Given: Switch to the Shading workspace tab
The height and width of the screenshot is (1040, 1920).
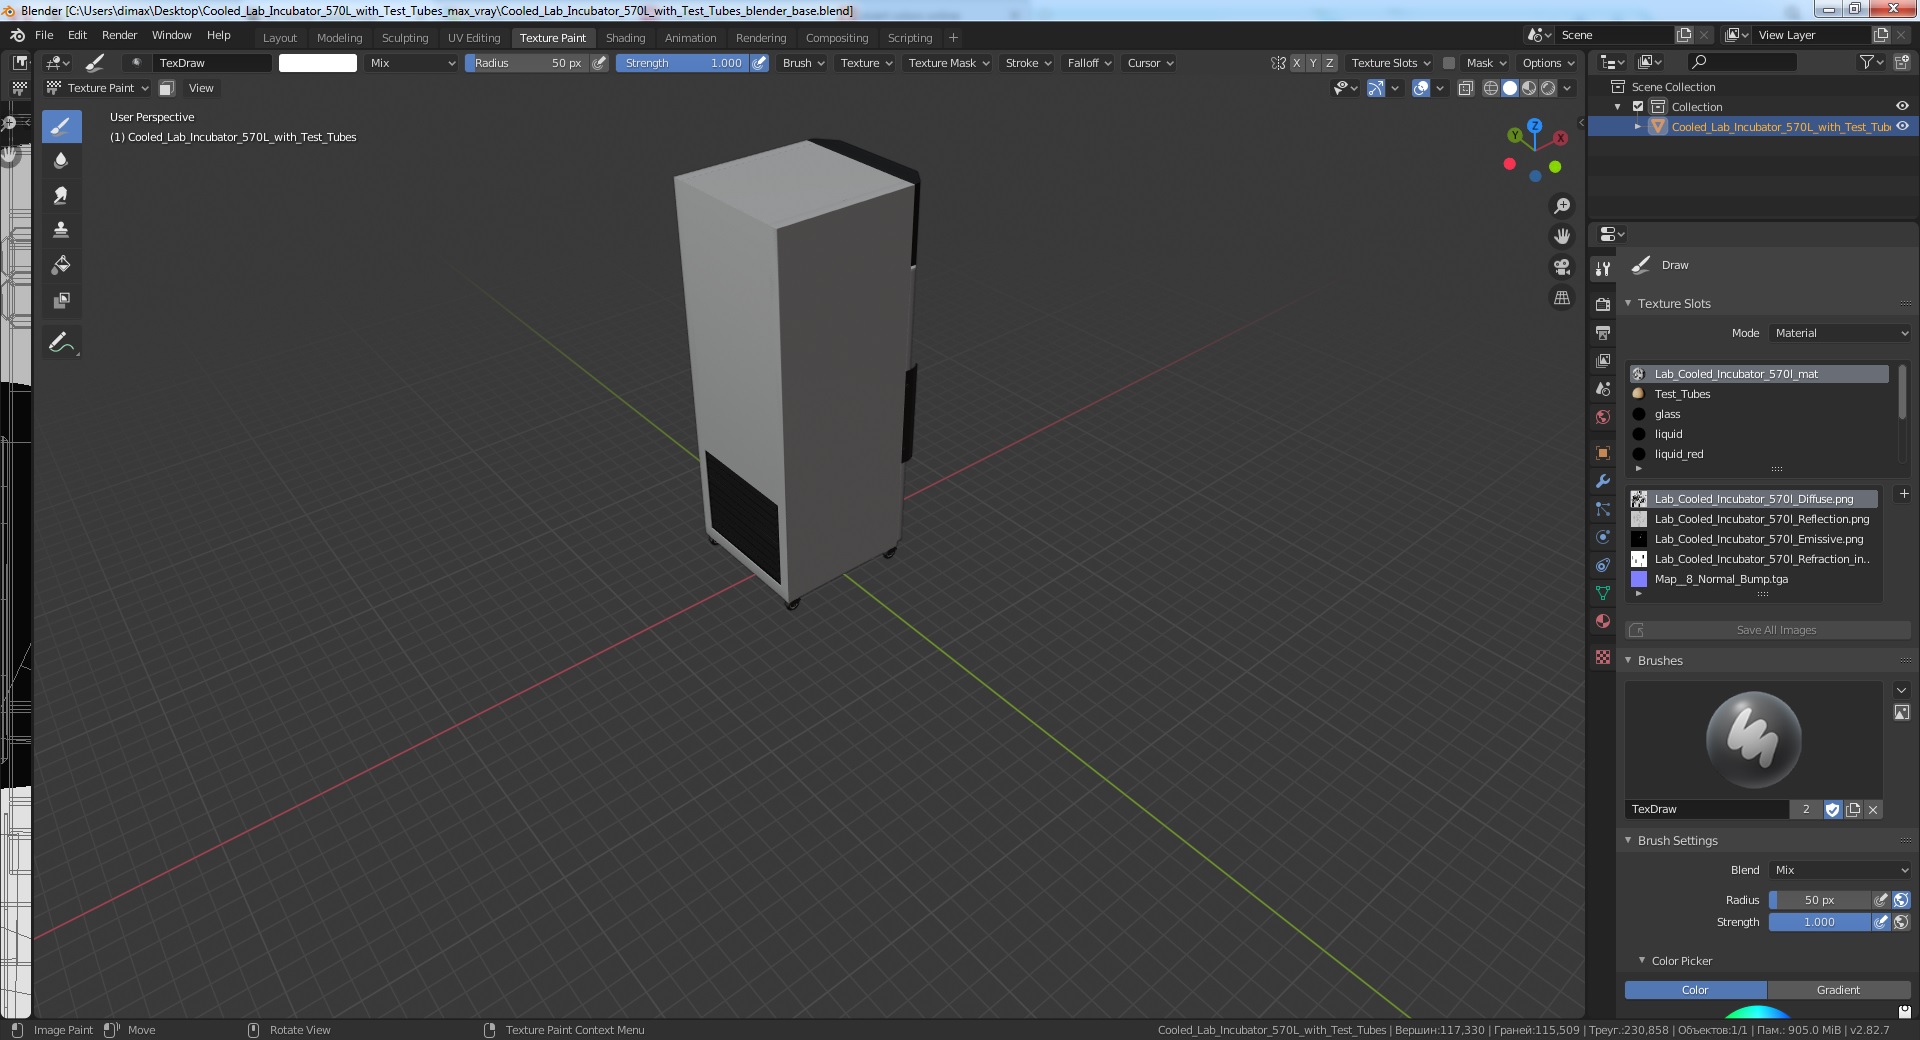Looking at the screenshot, I should (625, 38).
